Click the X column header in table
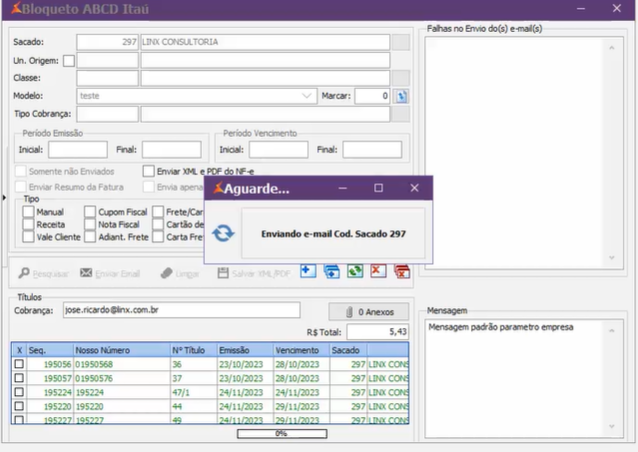This screenshot has height=452, width=638. [19, 350]
